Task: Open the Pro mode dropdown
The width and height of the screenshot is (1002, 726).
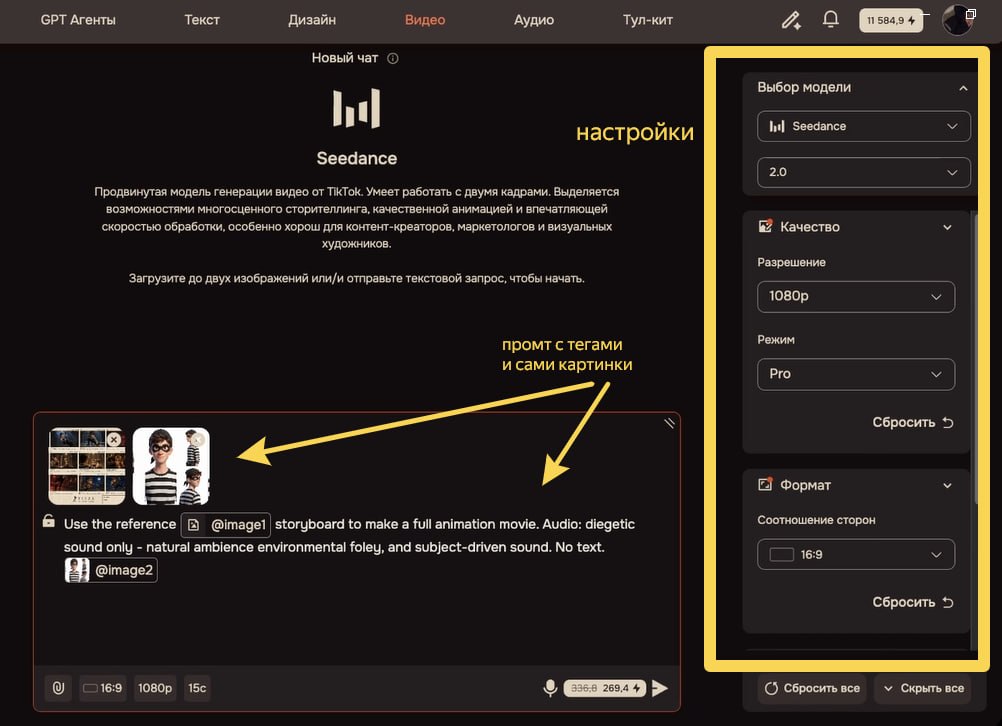Action: click(x=856, y=374)
